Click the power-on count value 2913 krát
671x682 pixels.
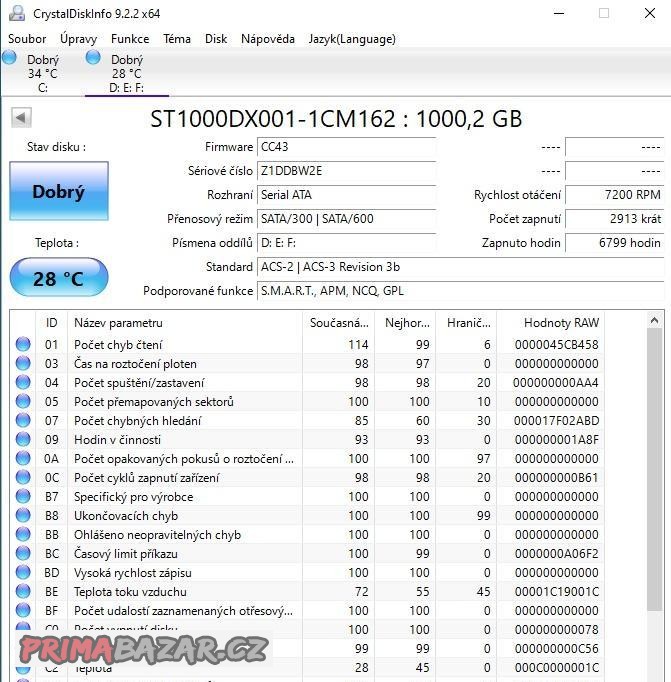coord(614,219)
